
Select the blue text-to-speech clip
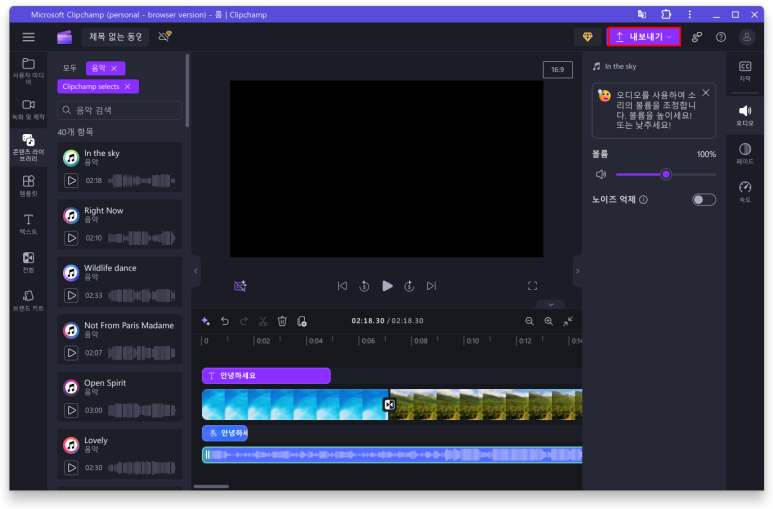tap(225, 433)
